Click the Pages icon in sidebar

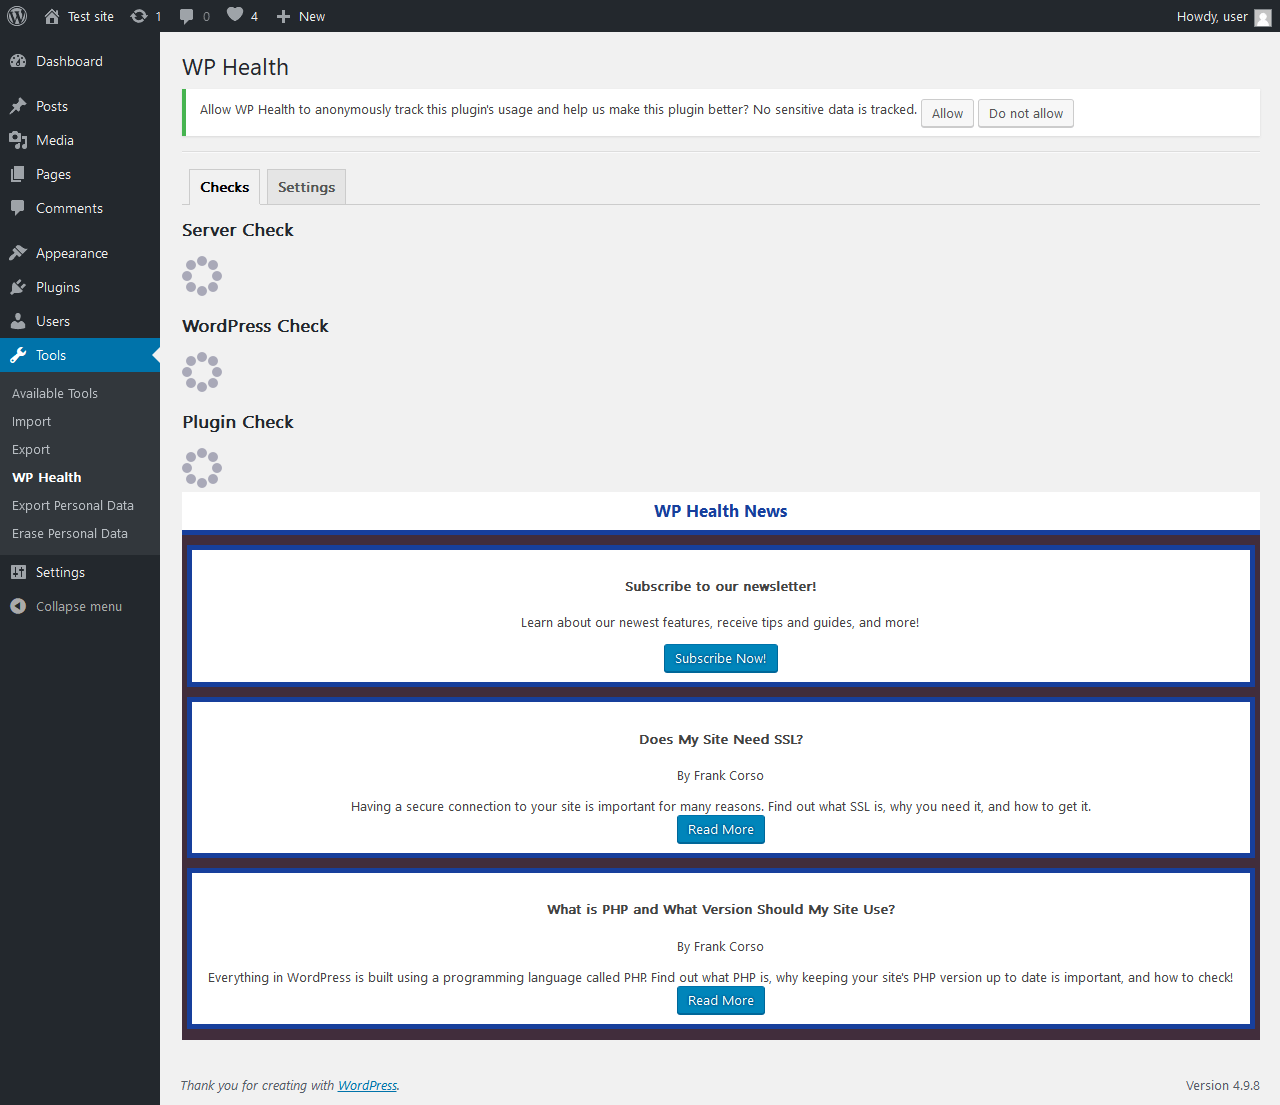click(x=18, y=174)
